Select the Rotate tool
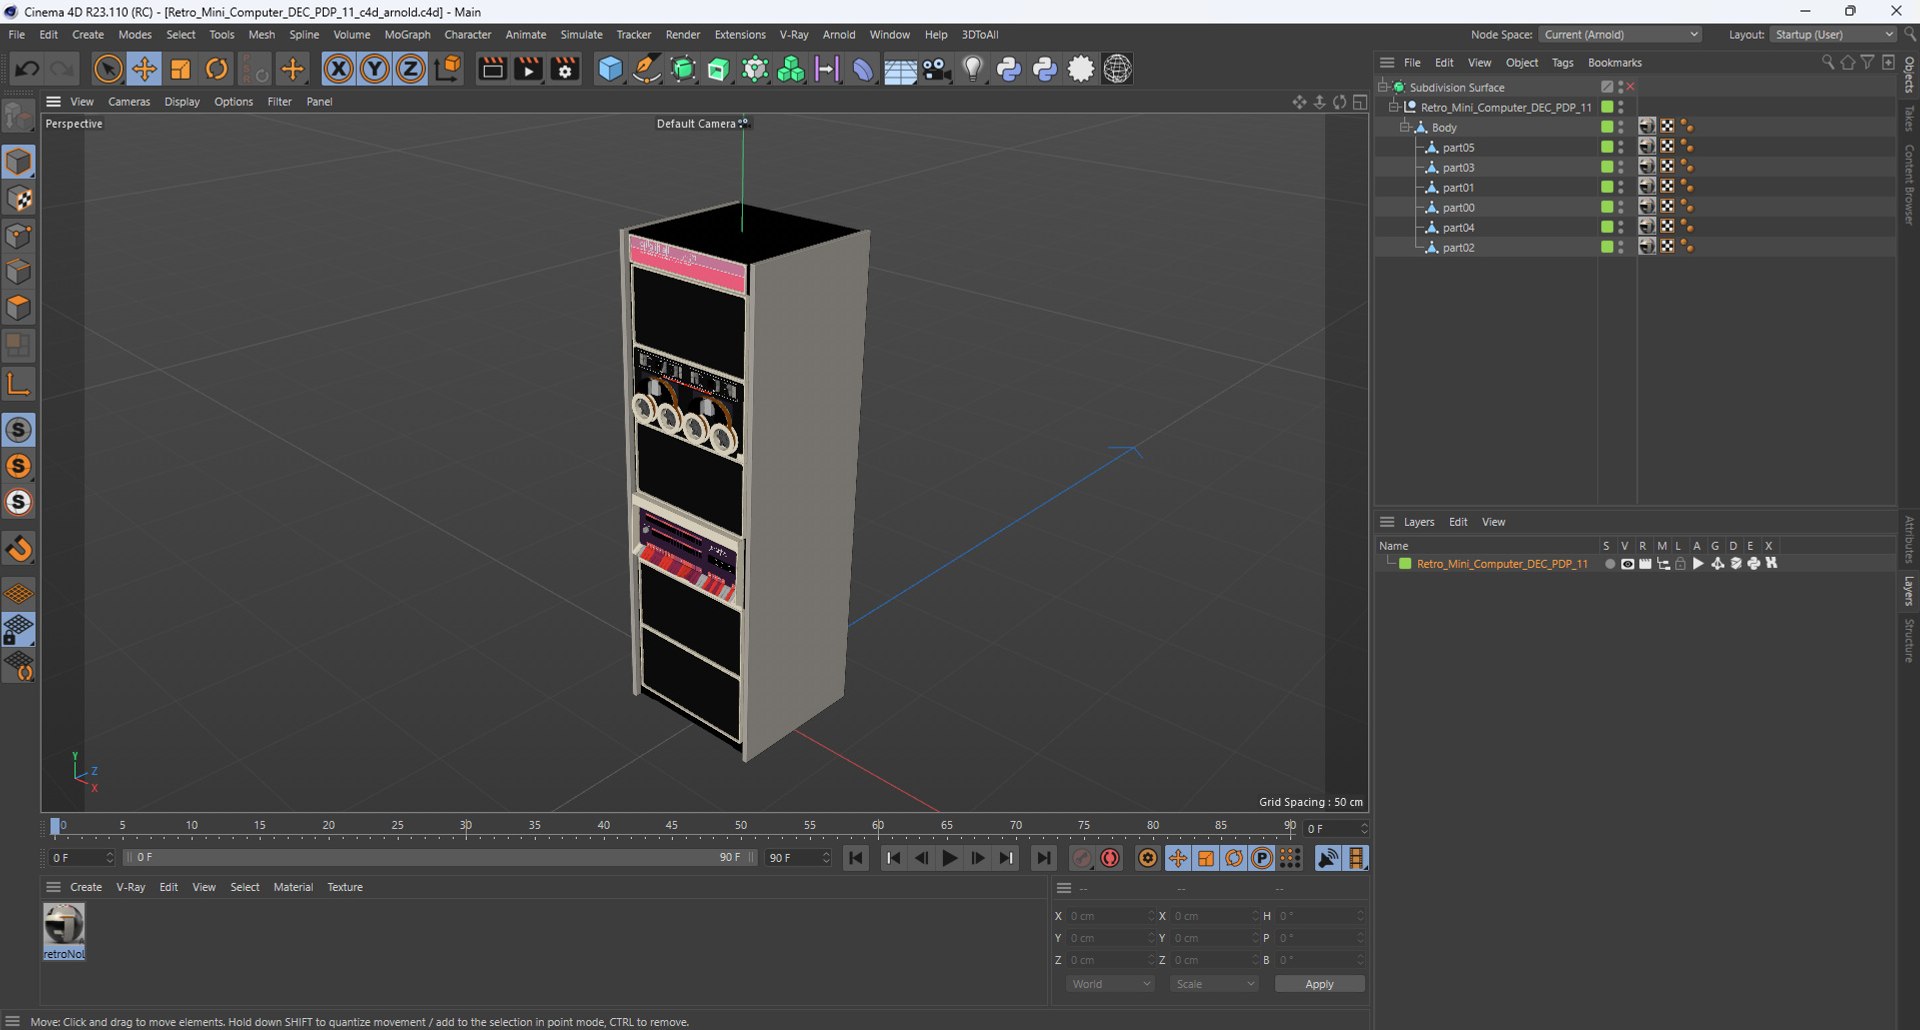Image resolution: width=1920 pixels, height=1030 pixels. pyautogui.click(x=216, y=69)
